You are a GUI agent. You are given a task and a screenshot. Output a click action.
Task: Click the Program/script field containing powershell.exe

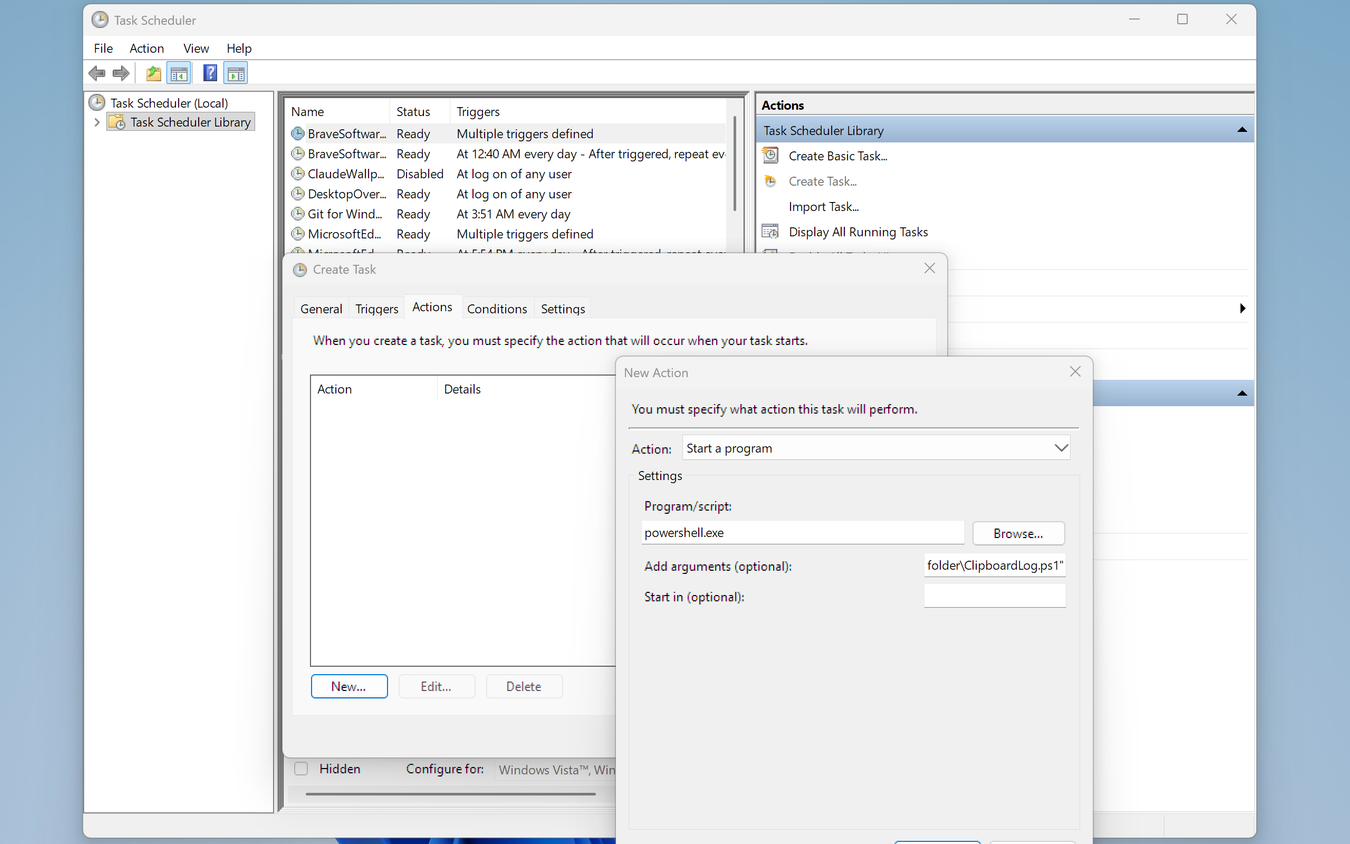tap(803, 533)
